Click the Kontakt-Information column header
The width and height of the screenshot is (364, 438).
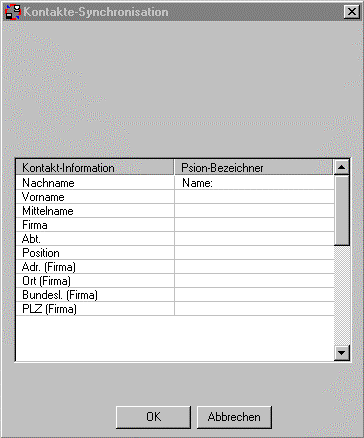[95, 167]
